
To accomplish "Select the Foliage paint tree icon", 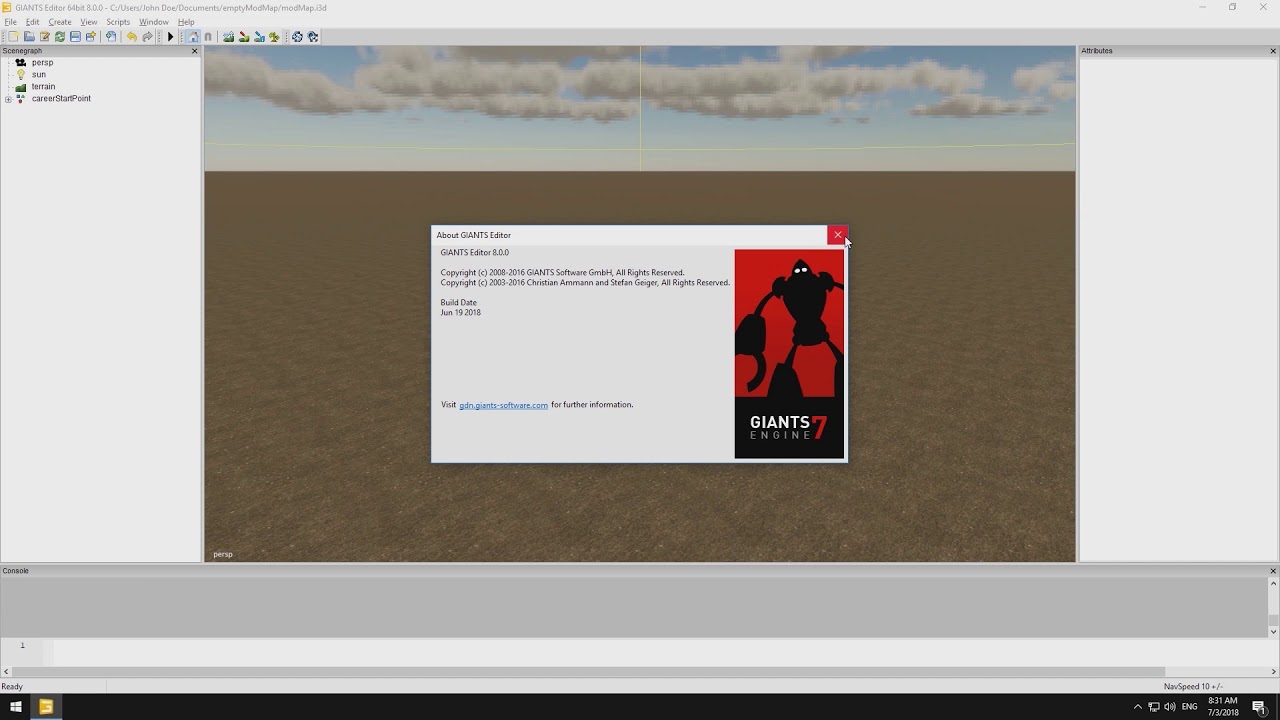I will coord(274,37).
